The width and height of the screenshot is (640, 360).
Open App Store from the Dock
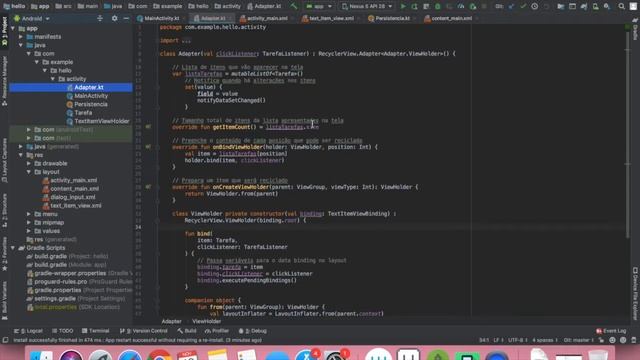pos(306,355)
